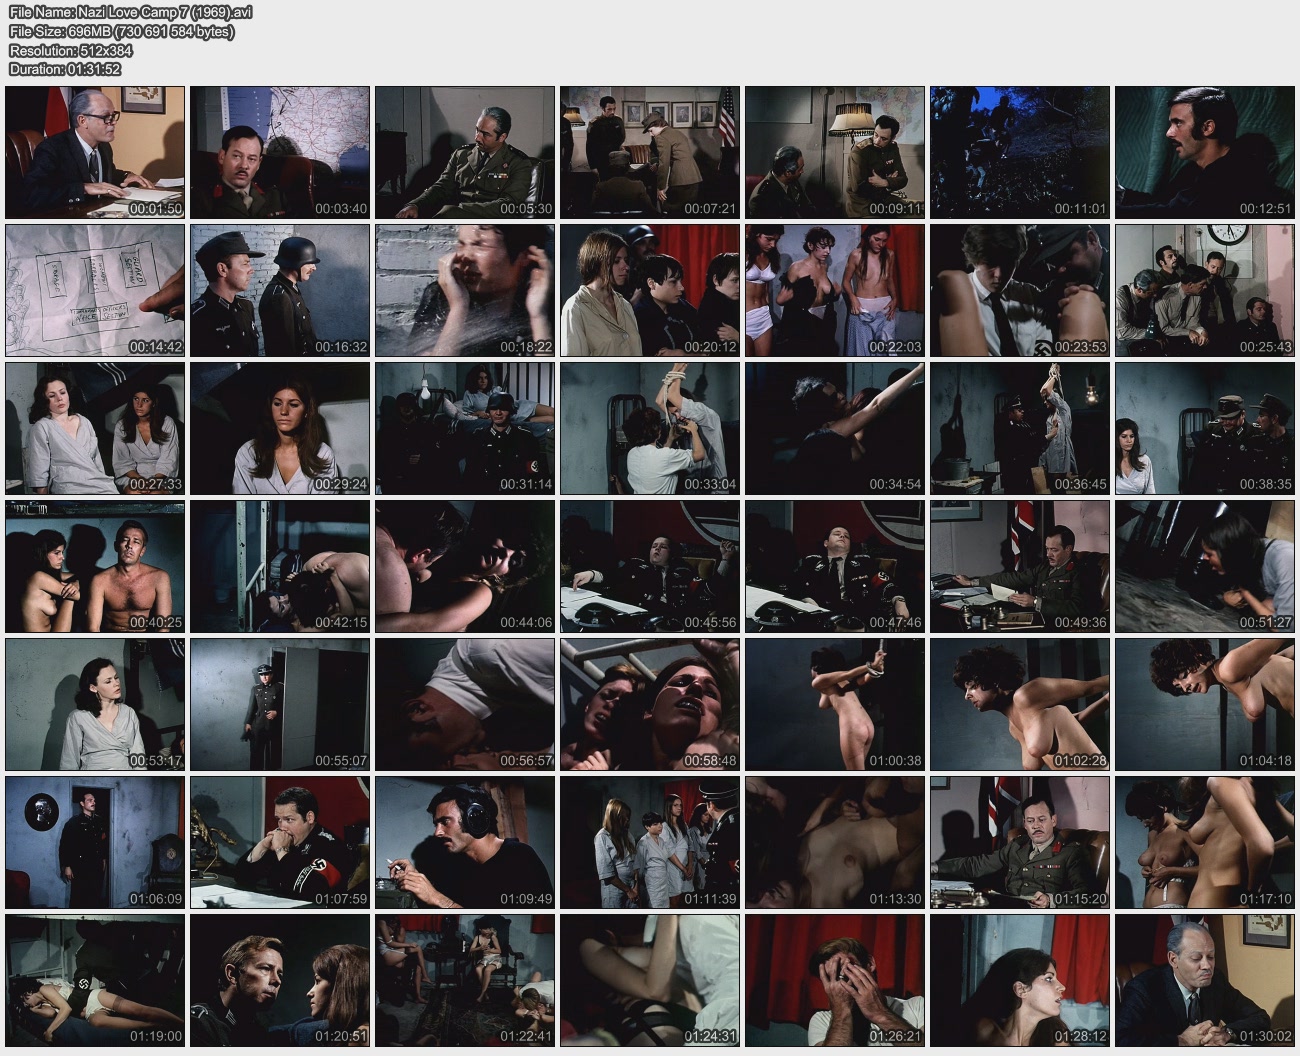Screen dimensions: 1300x1056
Task: Select the Duration 01:31:52 text
Action: tap(65, 69)
